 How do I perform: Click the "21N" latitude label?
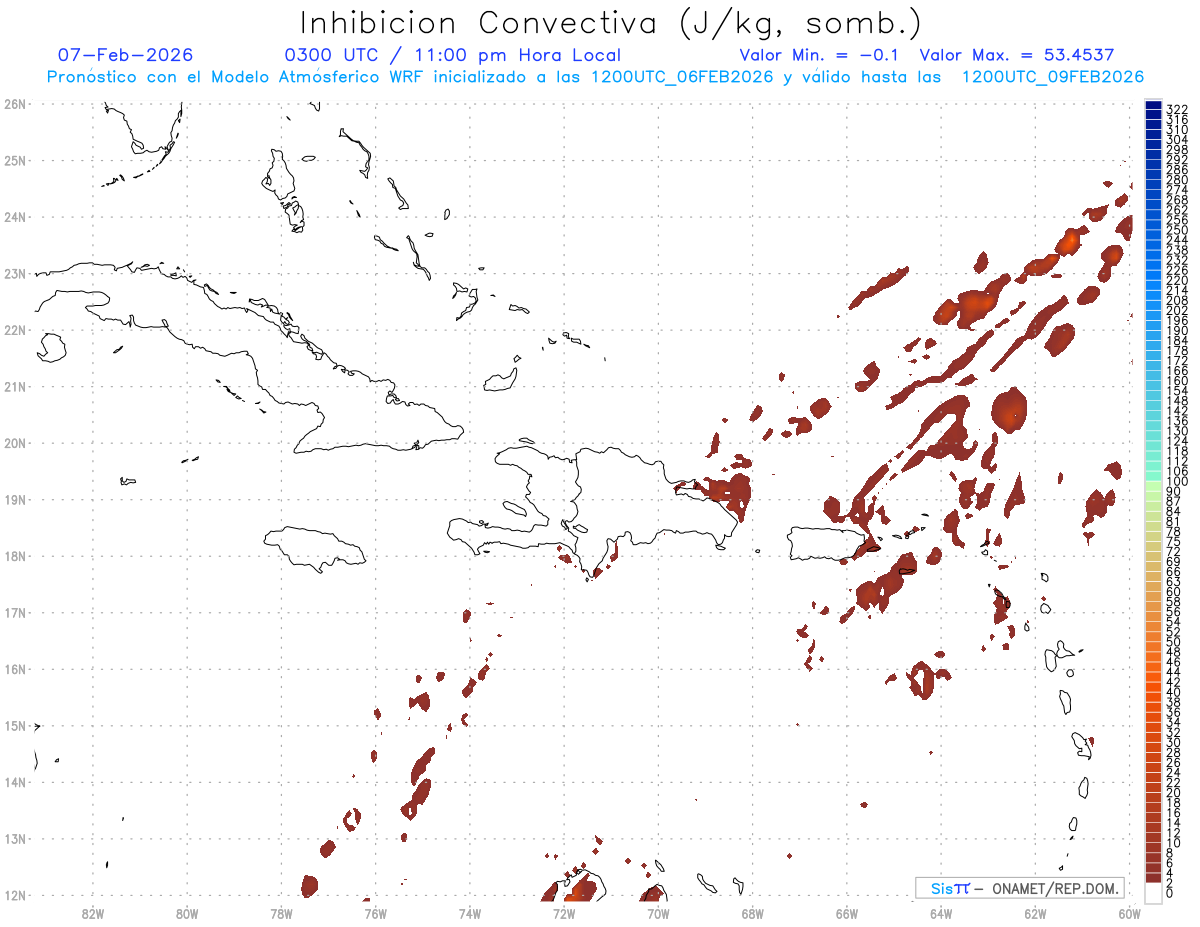coord(14,386)
